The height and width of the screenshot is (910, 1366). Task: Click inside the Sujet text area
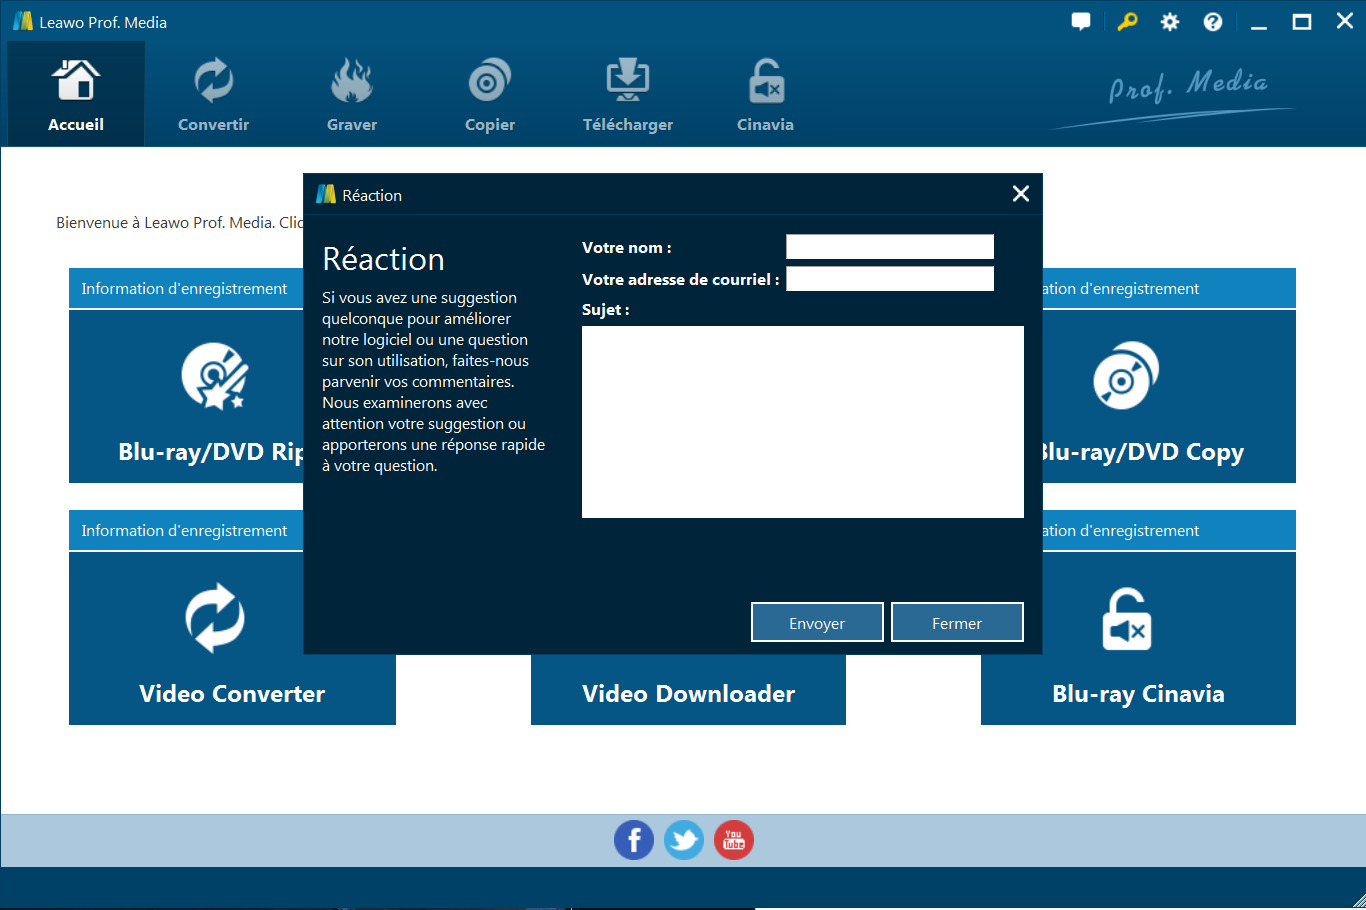[802, 421]
